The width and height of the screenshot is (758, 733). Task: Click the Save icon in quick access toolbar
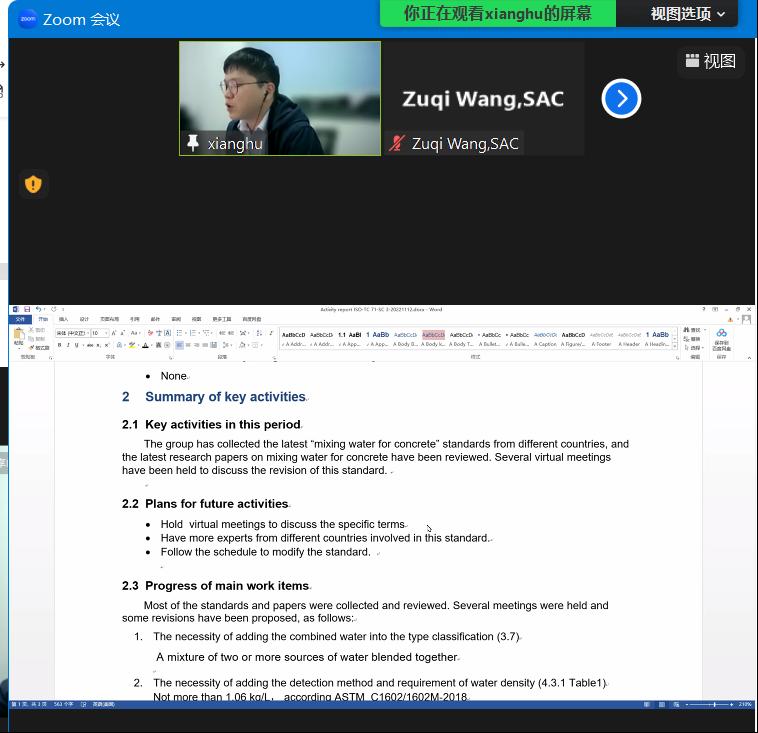pyautogui.click(x=27, y=310)
